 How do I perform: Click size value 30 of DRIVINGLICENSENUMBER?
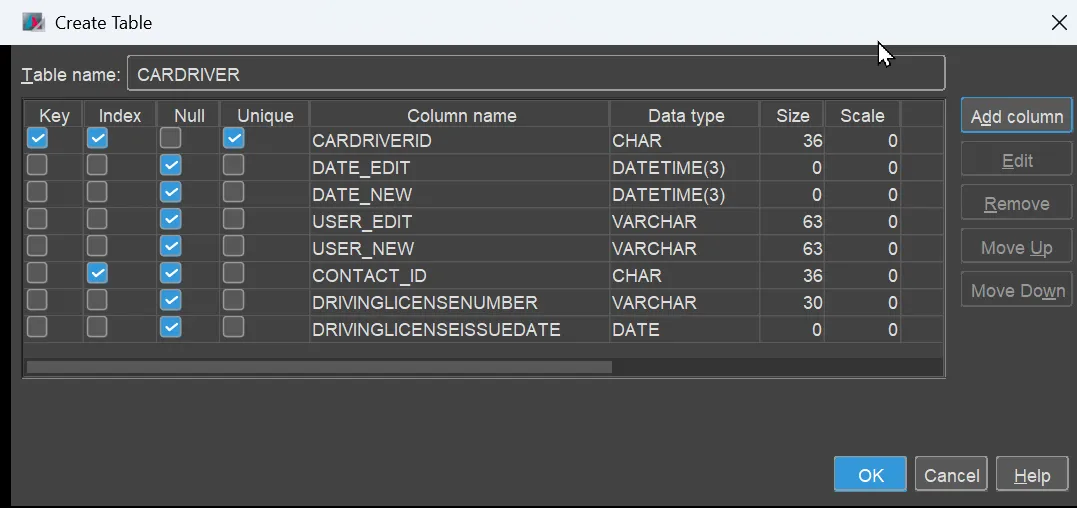point(792,303)
